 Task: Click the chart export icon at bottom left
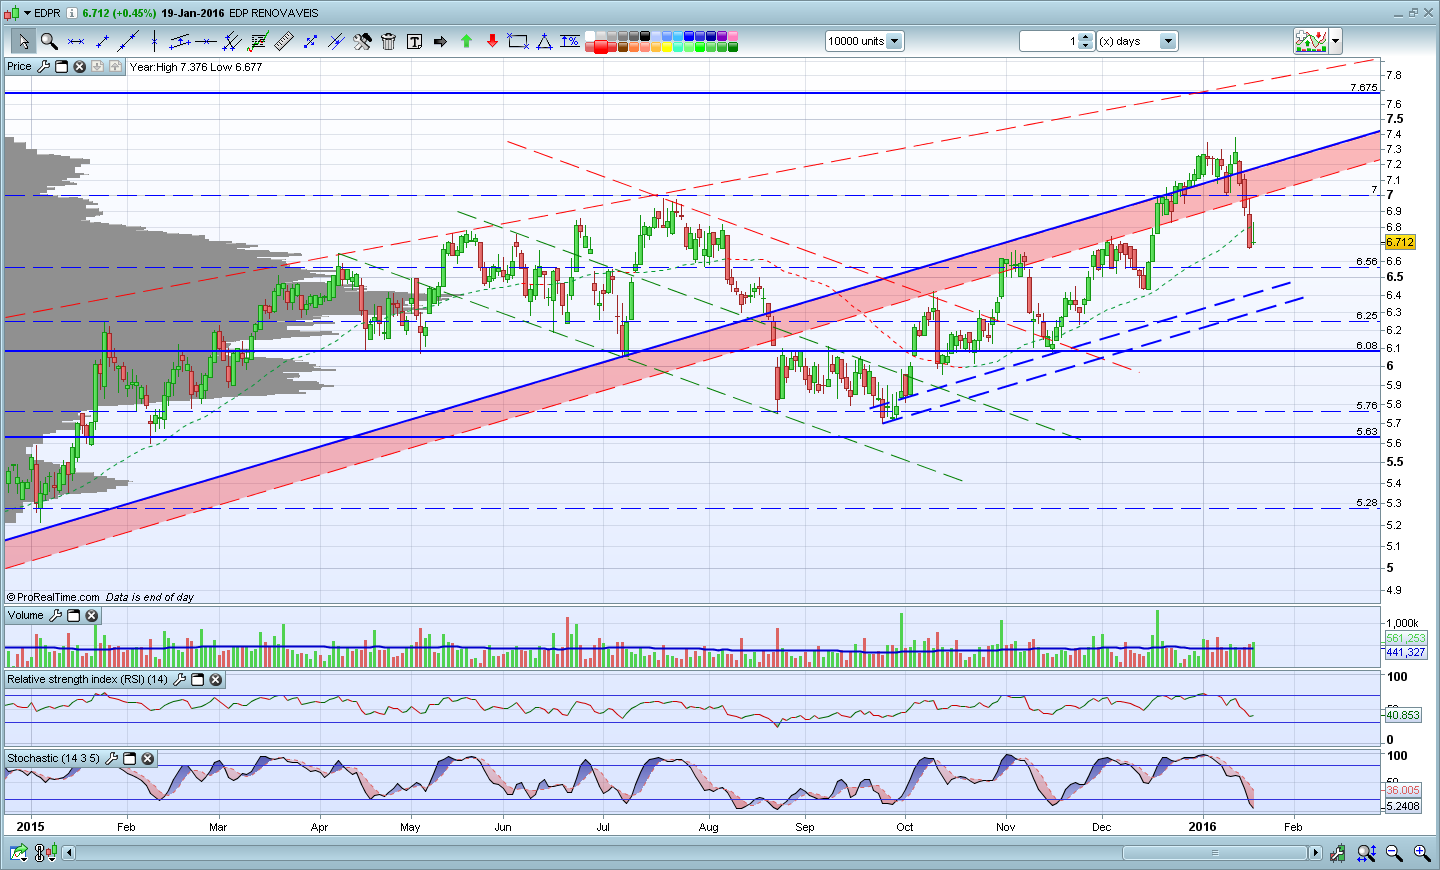pyautogui.click(x=18, y=853)
